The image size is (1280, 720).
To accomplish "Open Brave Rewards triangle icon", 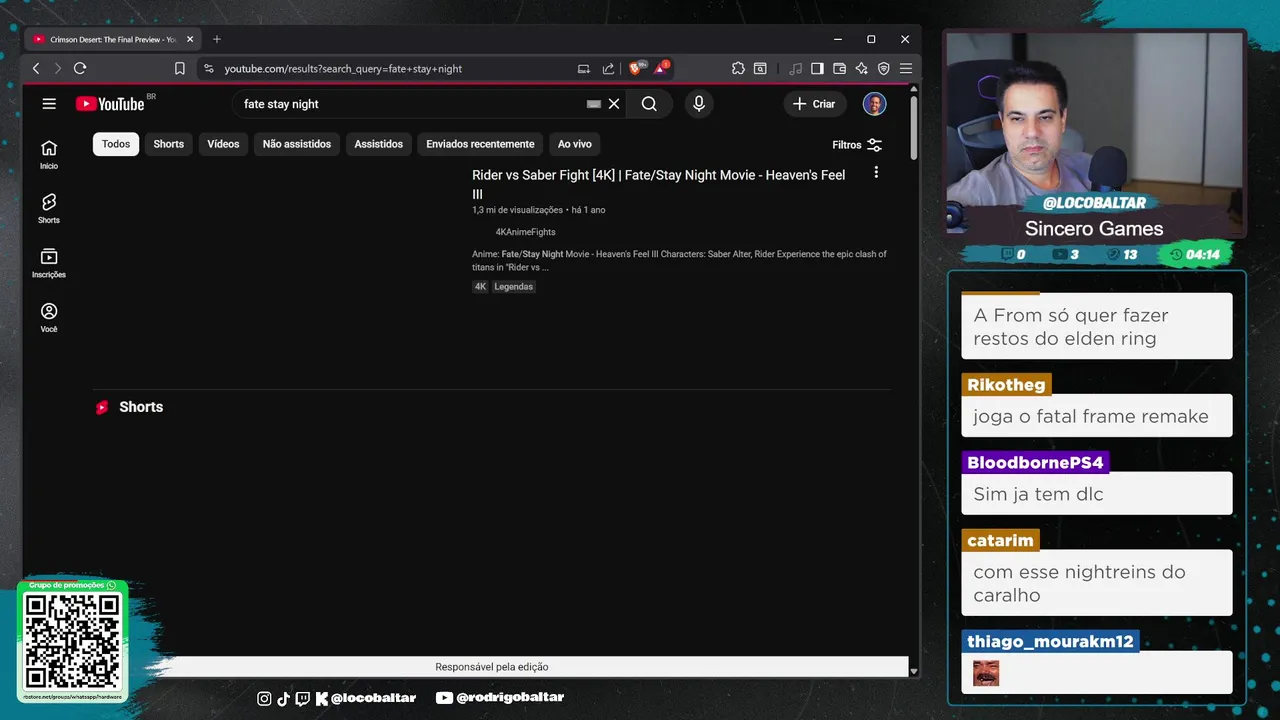I will point(661,68).
